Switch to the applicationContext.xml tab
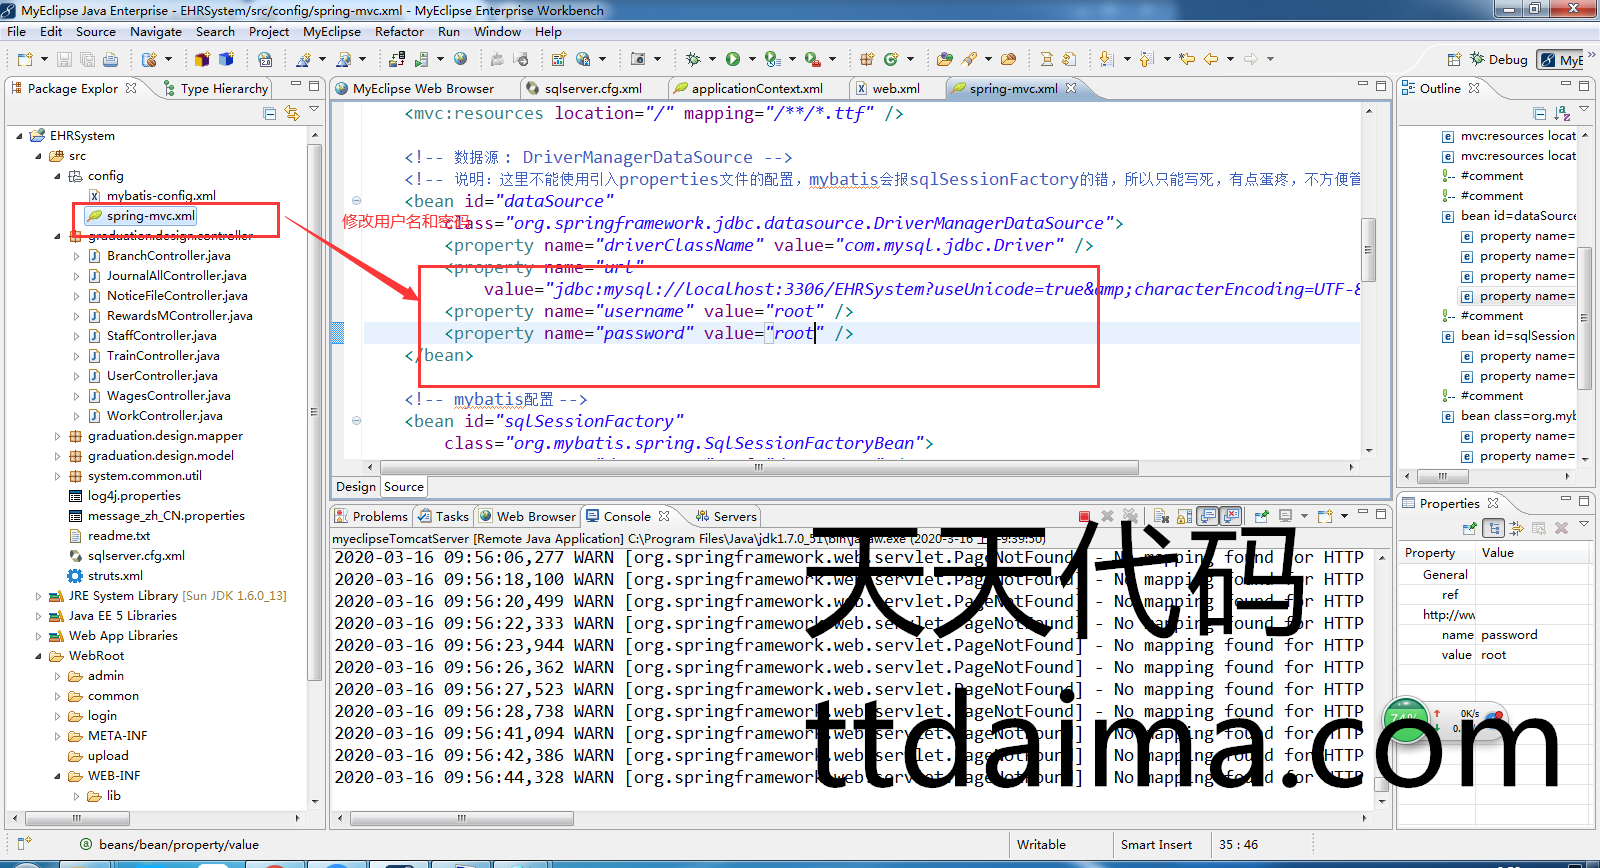Viewport: 1600px width, 868px height. pos(756,89)
